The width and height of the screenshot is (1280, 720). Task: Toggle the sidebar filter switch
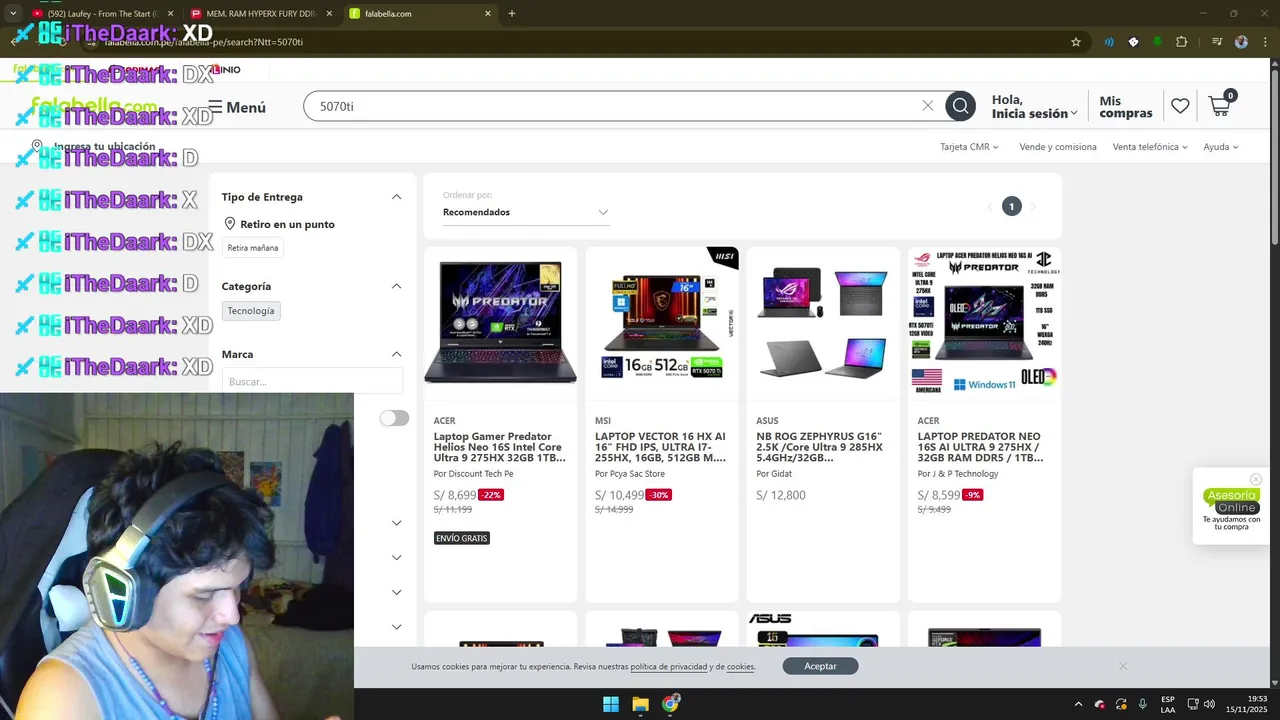click(x=394, y=418)
